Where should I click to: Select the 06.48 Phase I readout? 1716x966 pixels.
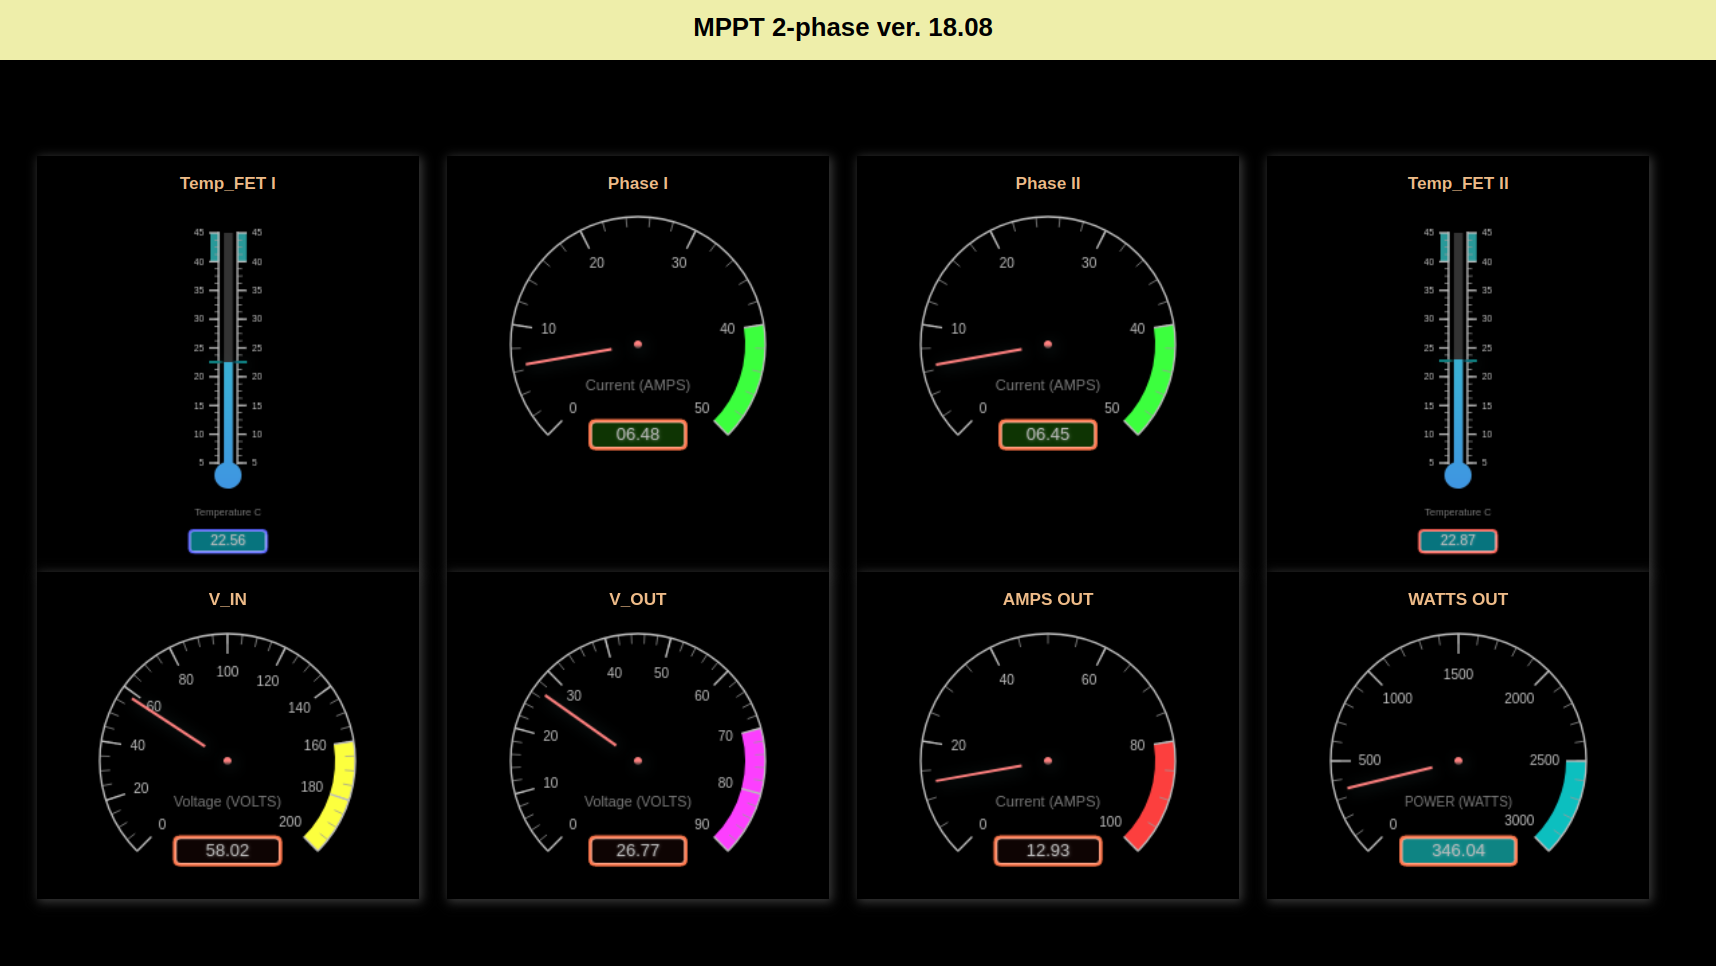tap(638, 435)
